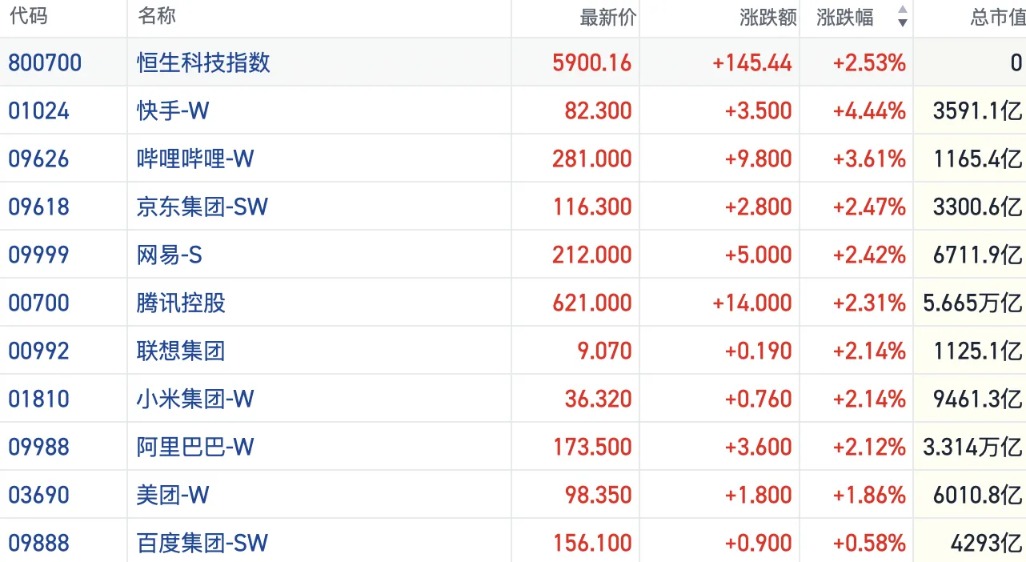Click 腾讯控股's market cap 5.665万亿
1026x562 pixels.
pos(973,303)
